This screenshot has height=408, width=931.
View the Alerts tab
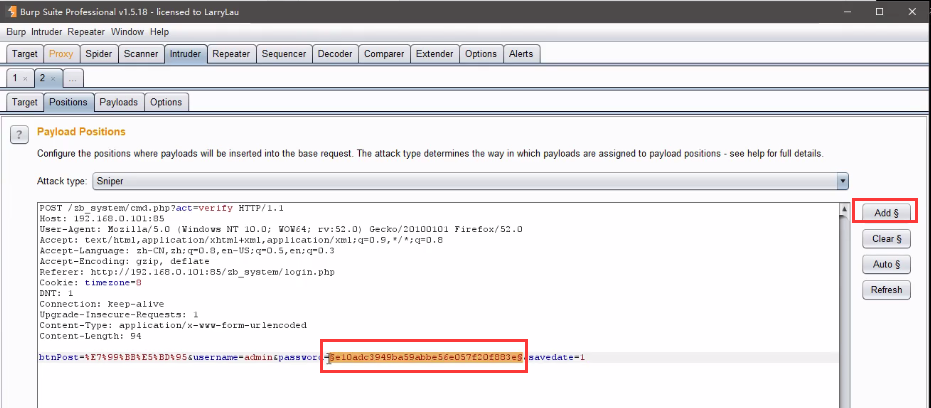(x=521, y=53)
